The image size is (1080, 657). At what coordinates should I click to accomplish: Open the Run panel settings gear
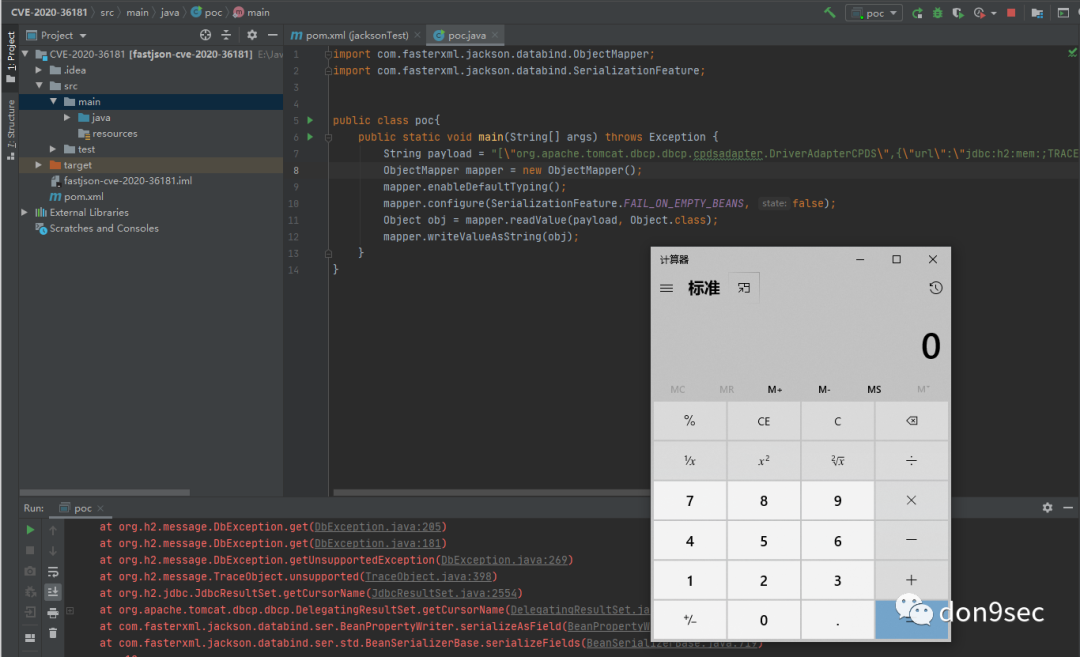[1047, 508]
